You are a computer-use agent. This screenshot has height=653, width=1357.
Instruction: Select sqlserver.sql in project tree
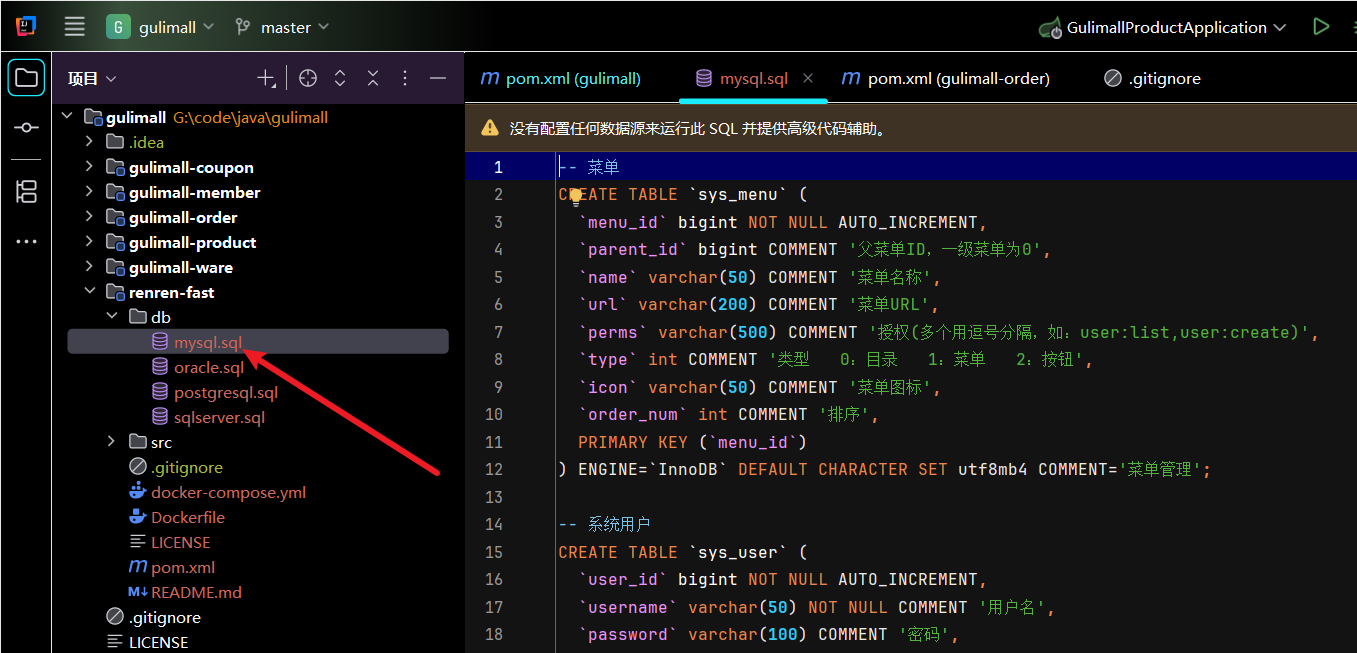219,417
